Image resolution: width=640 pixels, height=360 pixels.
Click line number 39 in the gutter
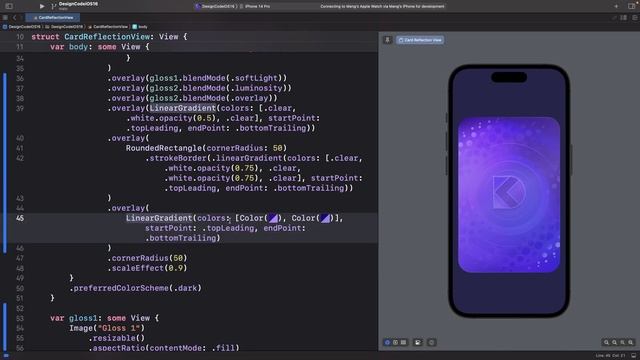point(20,108)
